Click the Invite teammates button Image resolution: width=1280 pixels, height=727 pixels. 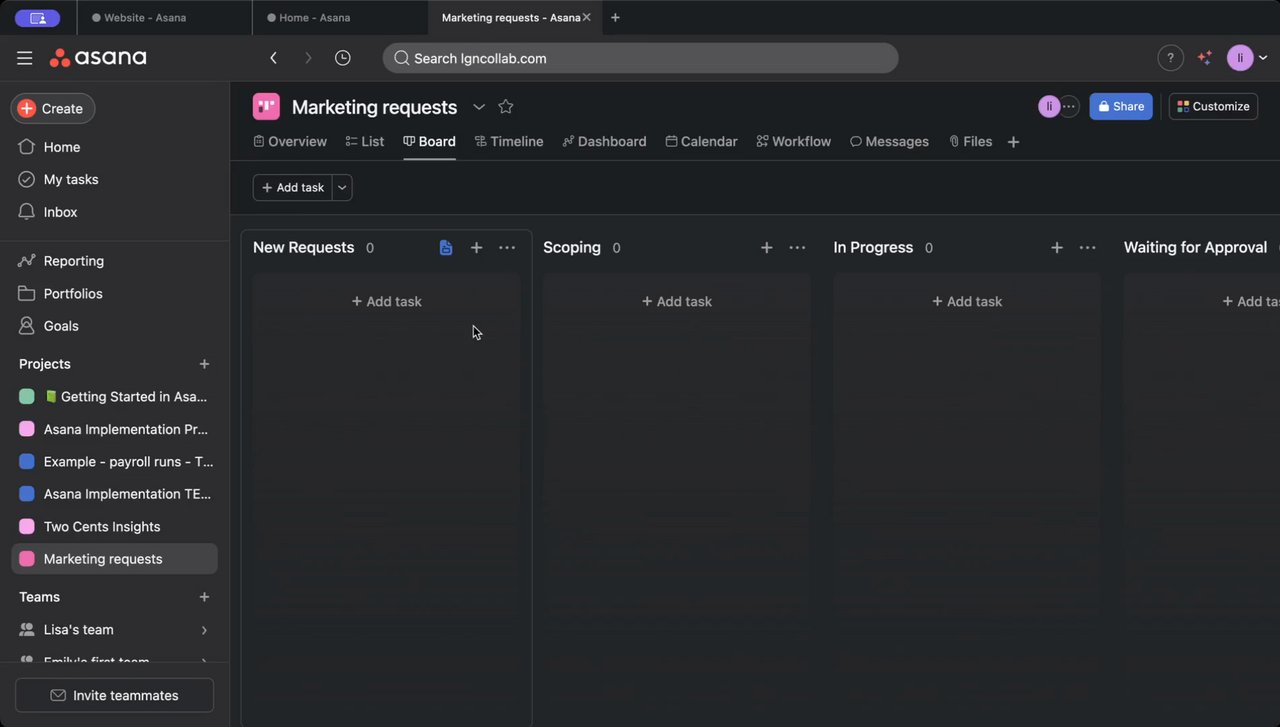[114, 695]
